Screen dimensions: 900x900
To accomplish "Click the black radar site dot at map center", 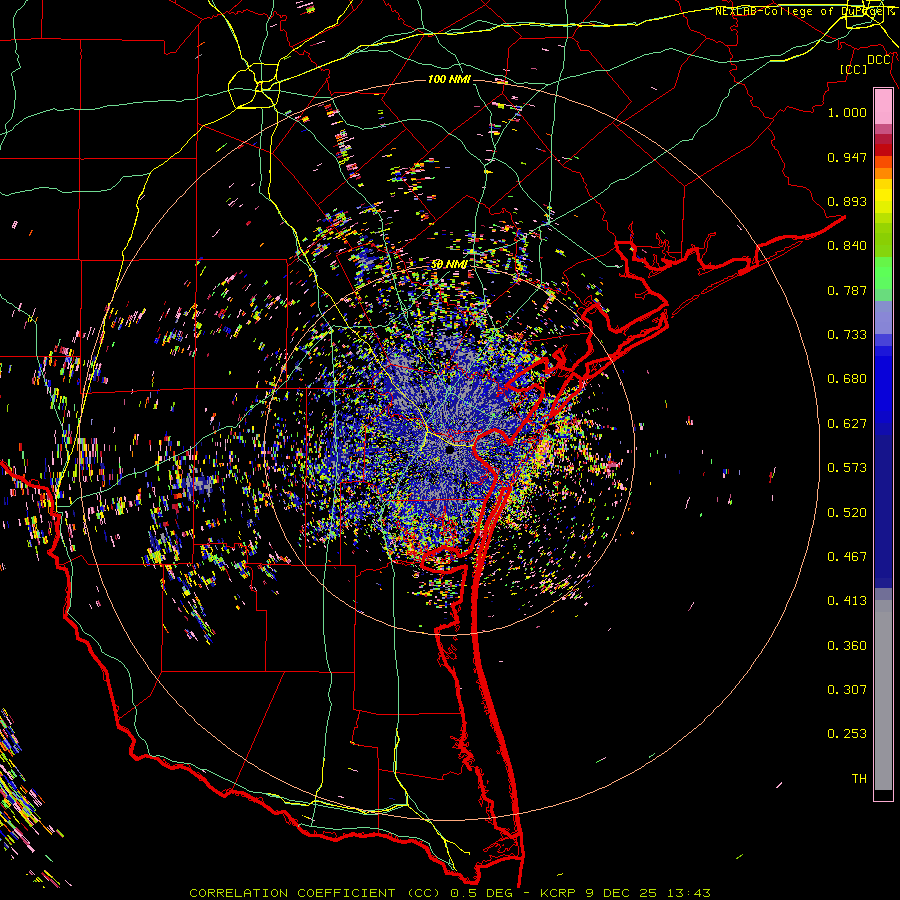I will tap(449, 451).
